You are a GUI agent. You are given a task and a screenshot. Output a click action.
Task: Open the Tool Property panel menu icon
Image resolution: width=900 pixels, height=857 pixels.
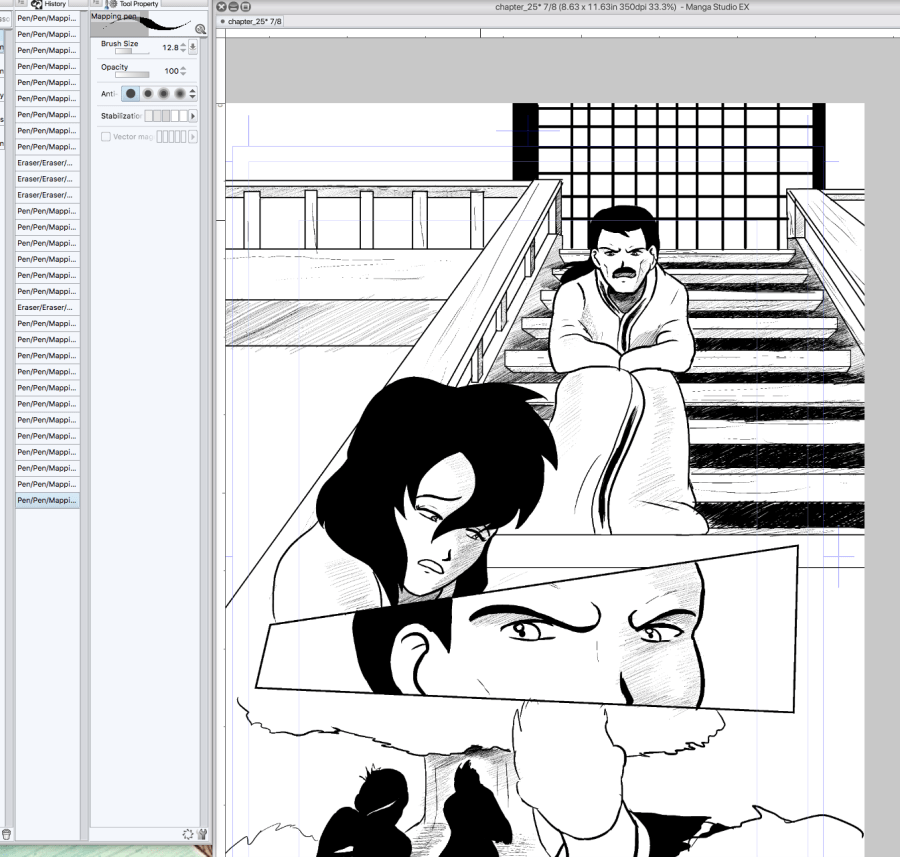pos(95,4)
